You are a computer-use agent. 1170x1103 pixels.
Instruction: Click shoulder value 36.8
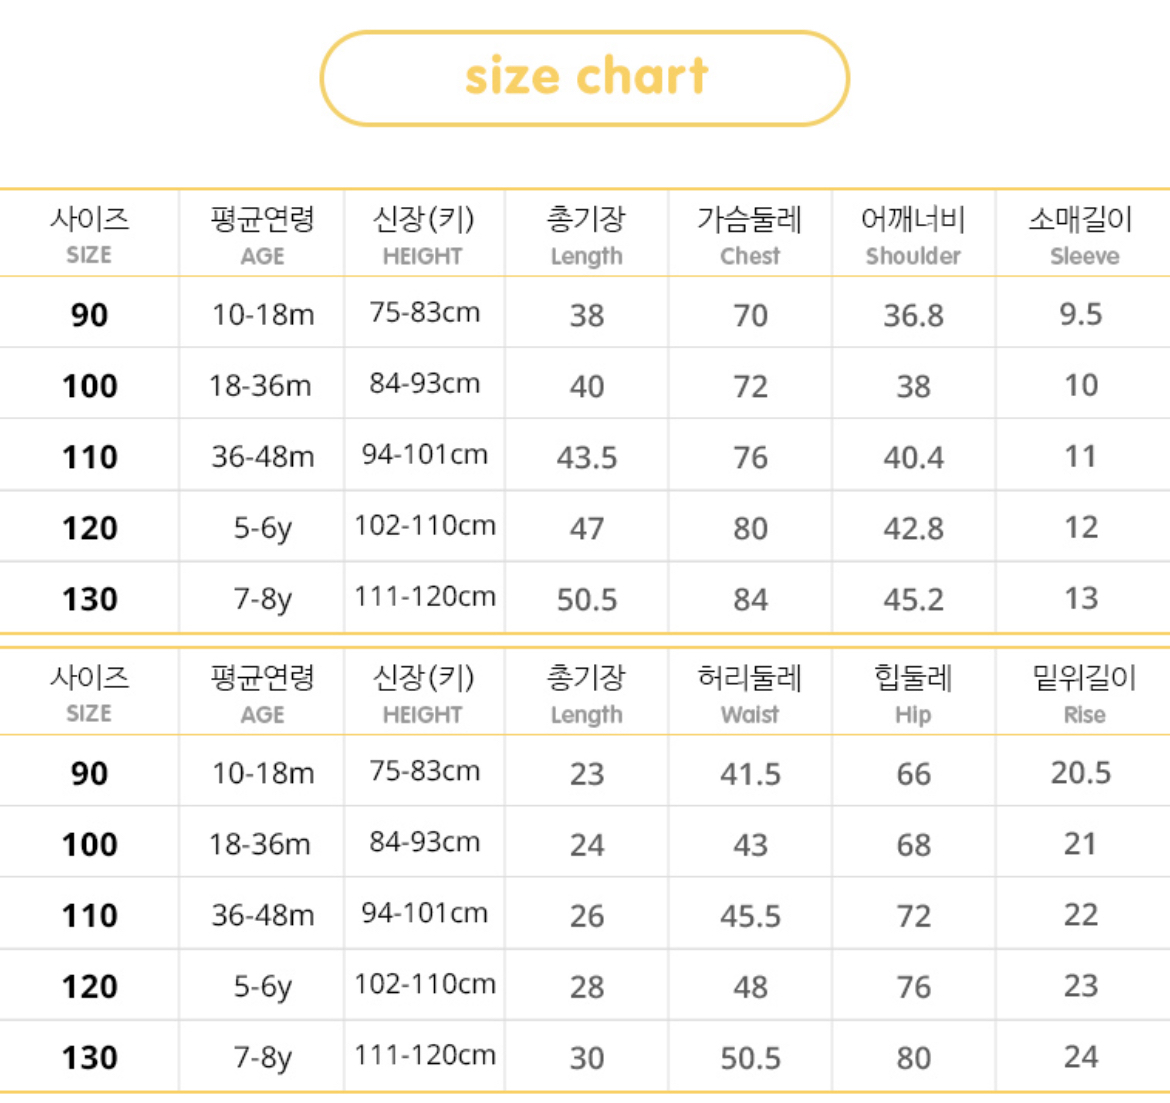[x=913, y=315]
